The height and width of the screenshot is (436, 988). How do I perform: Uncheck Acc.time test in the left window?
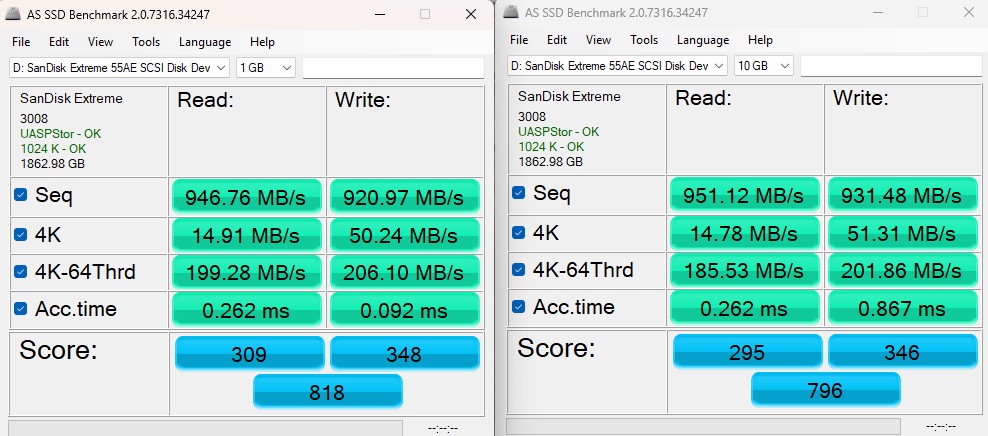point(21,309)
